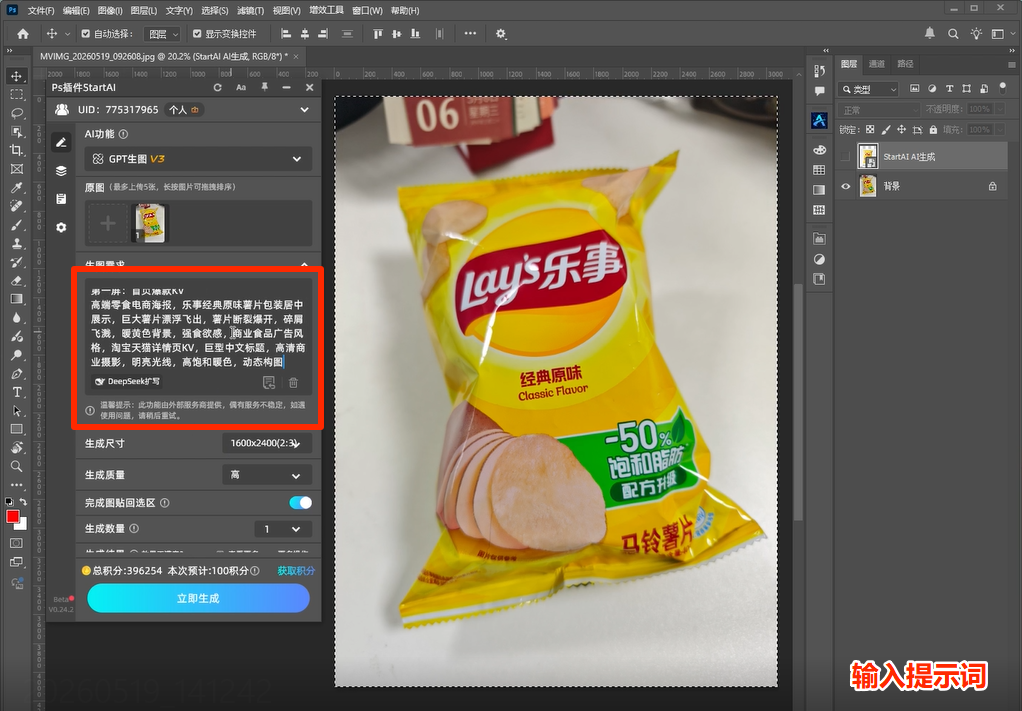Open StartAI plugin settings gear icon
This screenshot has height=711, width=1022.
(61, 227)
